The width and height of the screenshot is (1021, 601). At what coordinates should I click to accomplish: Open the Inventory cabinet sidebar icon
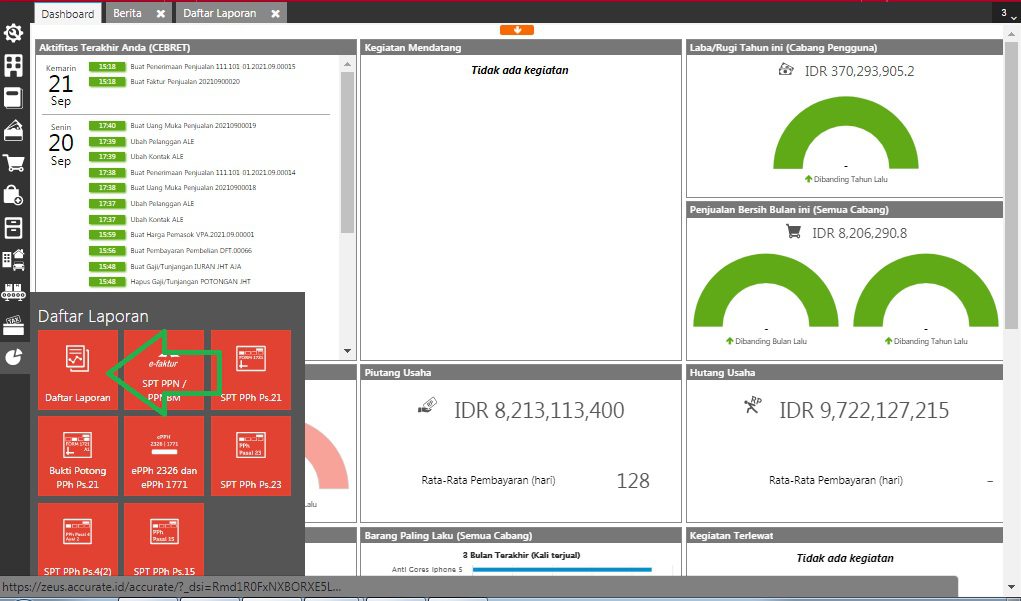coord(14,227)
